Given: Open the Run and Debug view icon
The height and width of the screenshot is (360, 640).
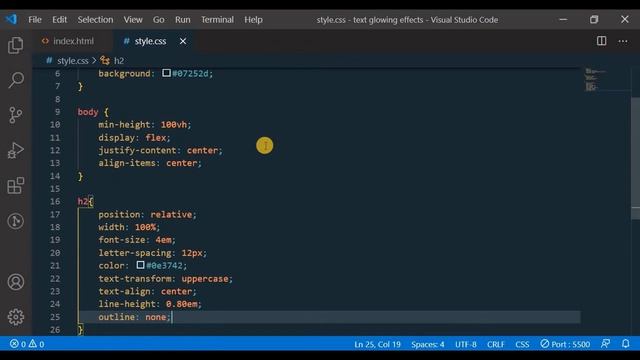Looking at the screenshot, I should tap(16, 150).
